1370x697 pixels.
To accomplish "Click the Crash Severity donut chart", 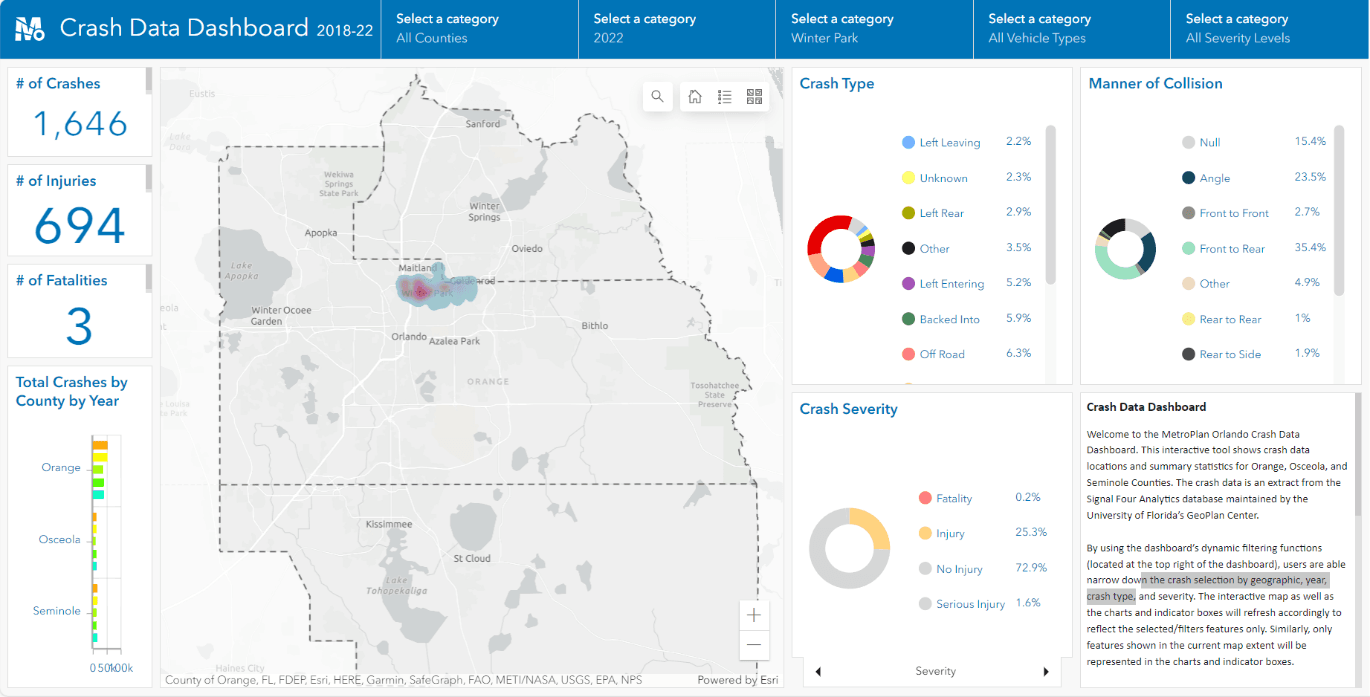I will tap(847, 548).
